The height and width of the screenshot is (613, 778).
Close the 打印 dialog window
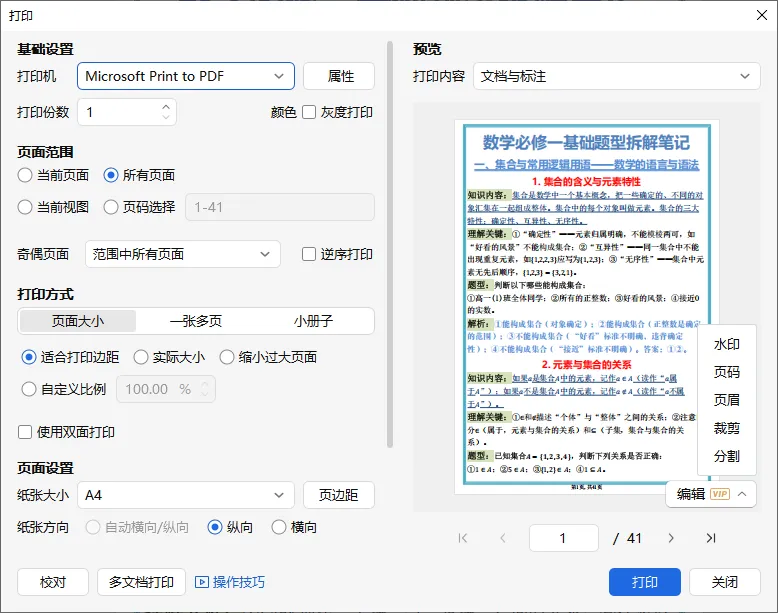[x=762, y=15]
